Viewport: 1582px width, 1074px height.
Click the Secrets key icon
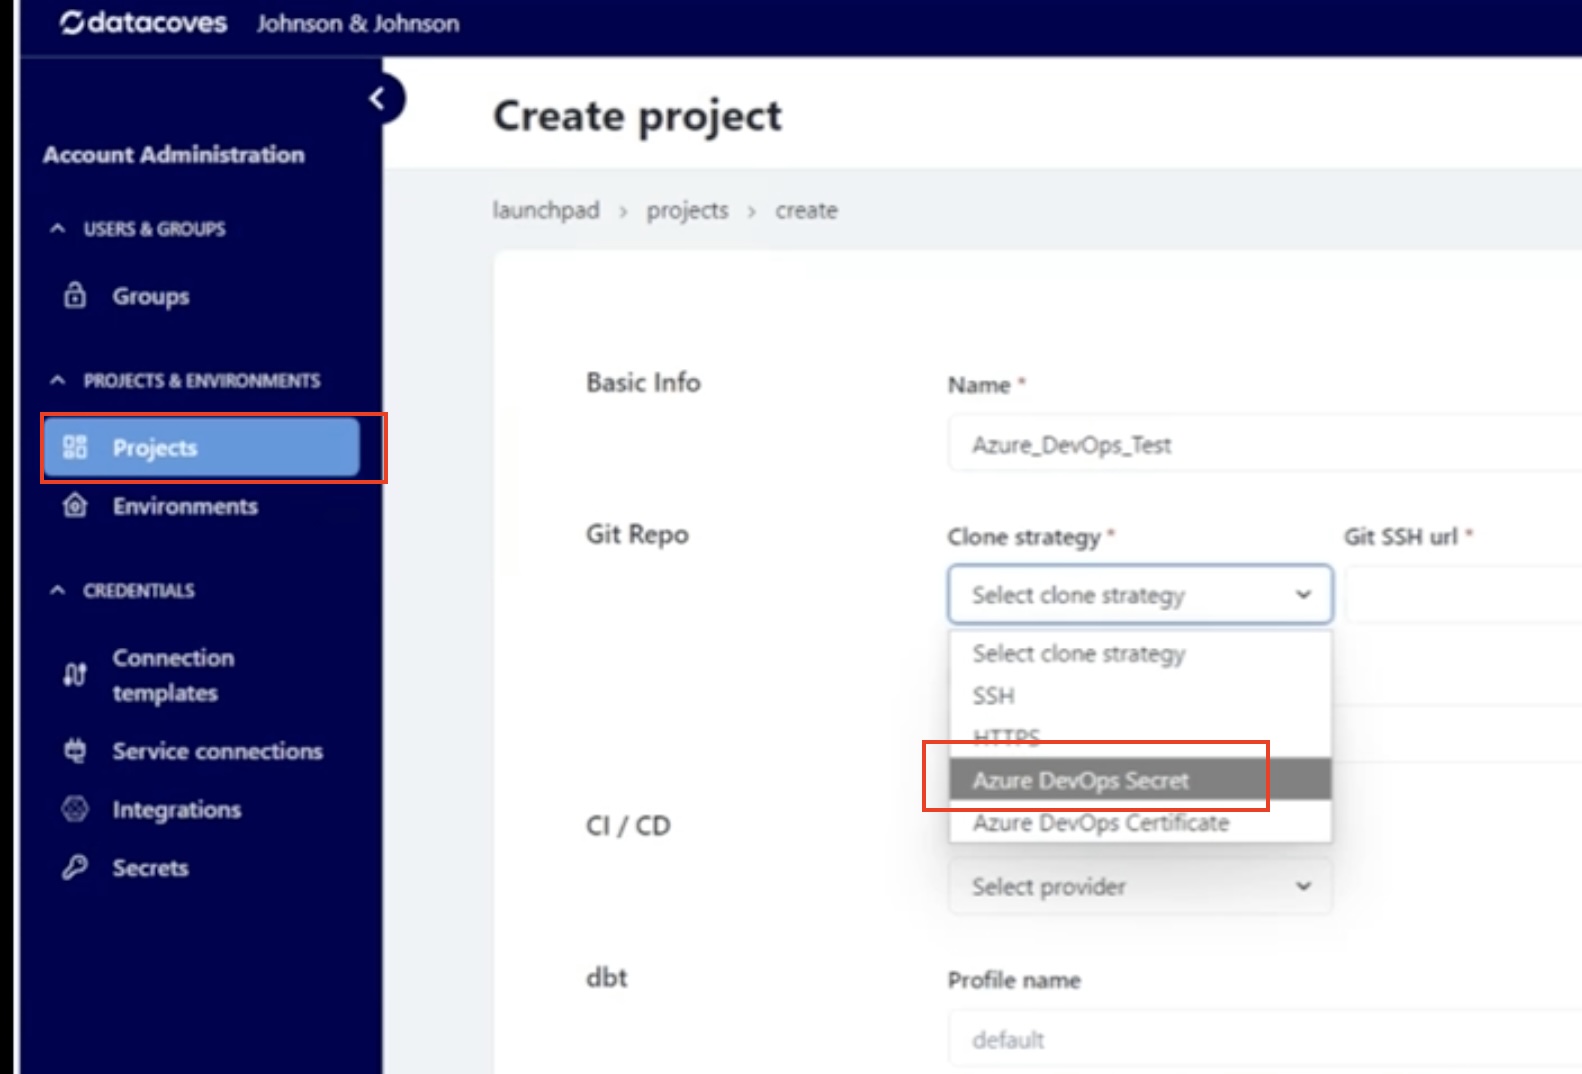click(75, 867)
